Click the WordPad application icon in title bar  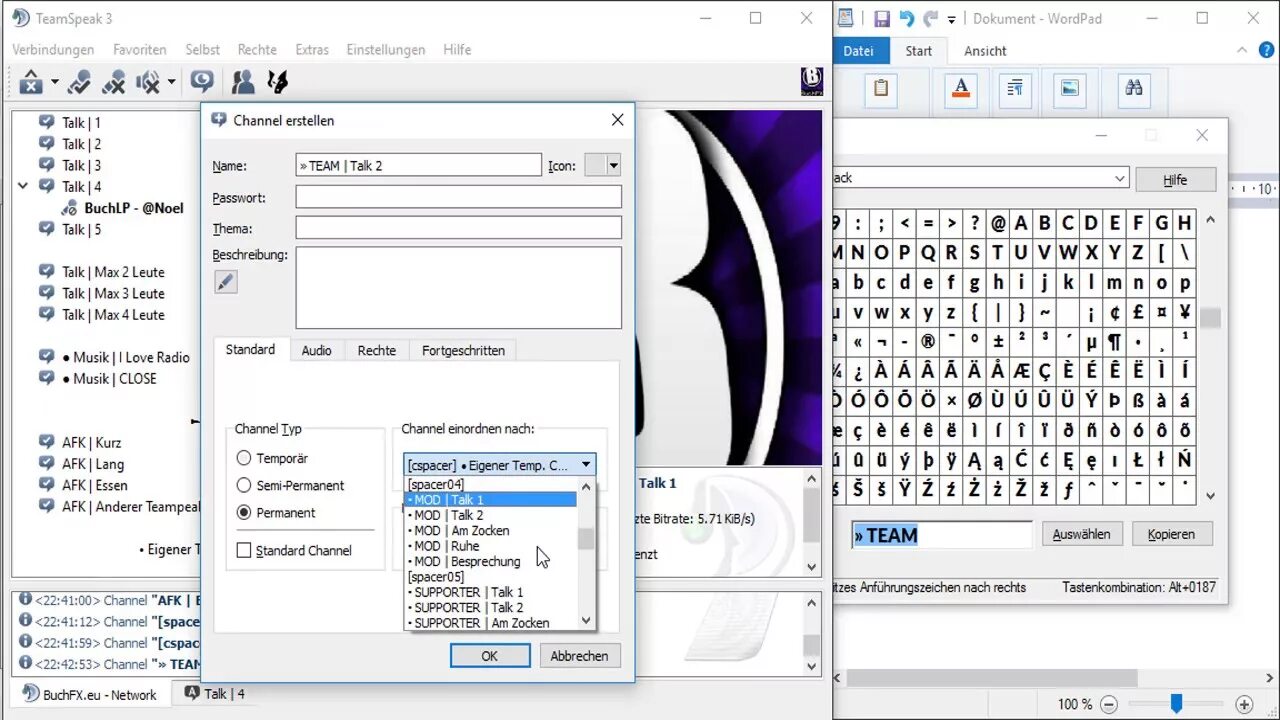coord(846,18)
